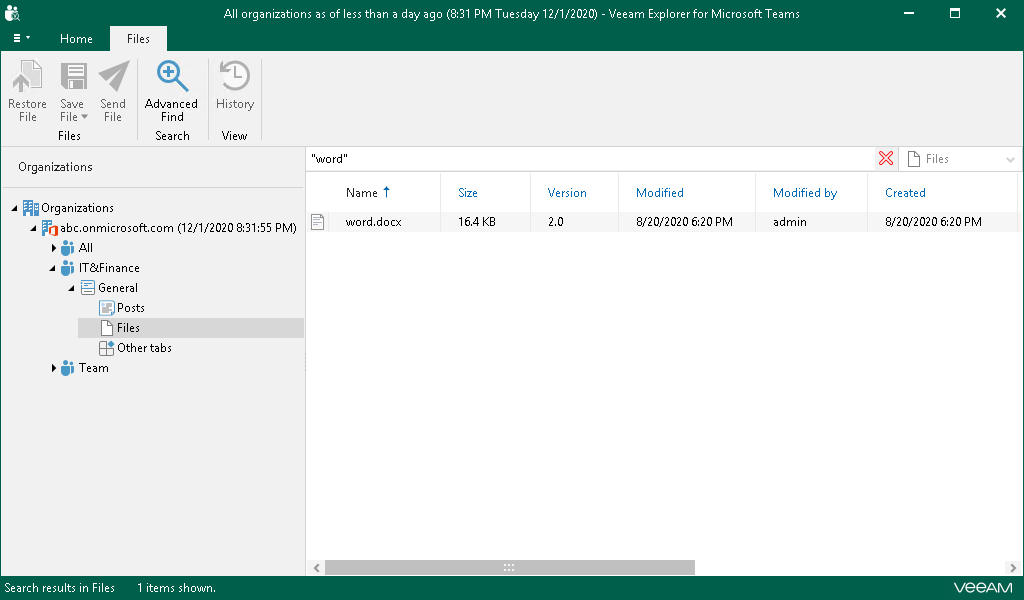Viewport: 1024px width, 600px height.
Task: Open the History view
Action: [x=234, y=86]
